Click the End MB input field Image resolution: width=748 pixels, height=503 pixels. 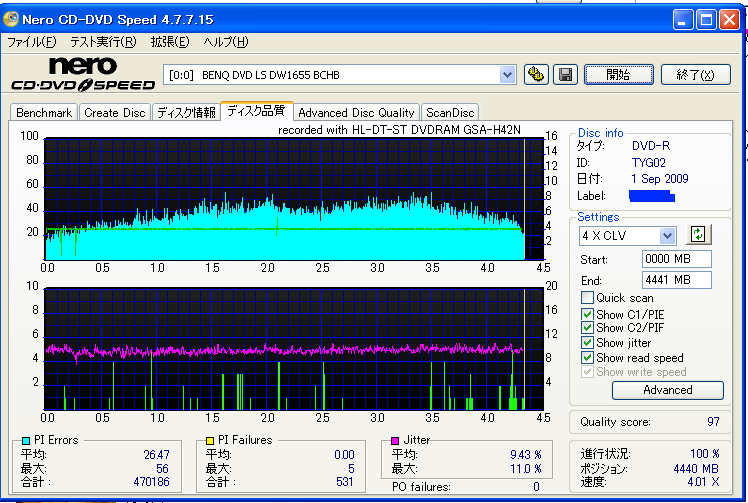[x=676, y=280]
